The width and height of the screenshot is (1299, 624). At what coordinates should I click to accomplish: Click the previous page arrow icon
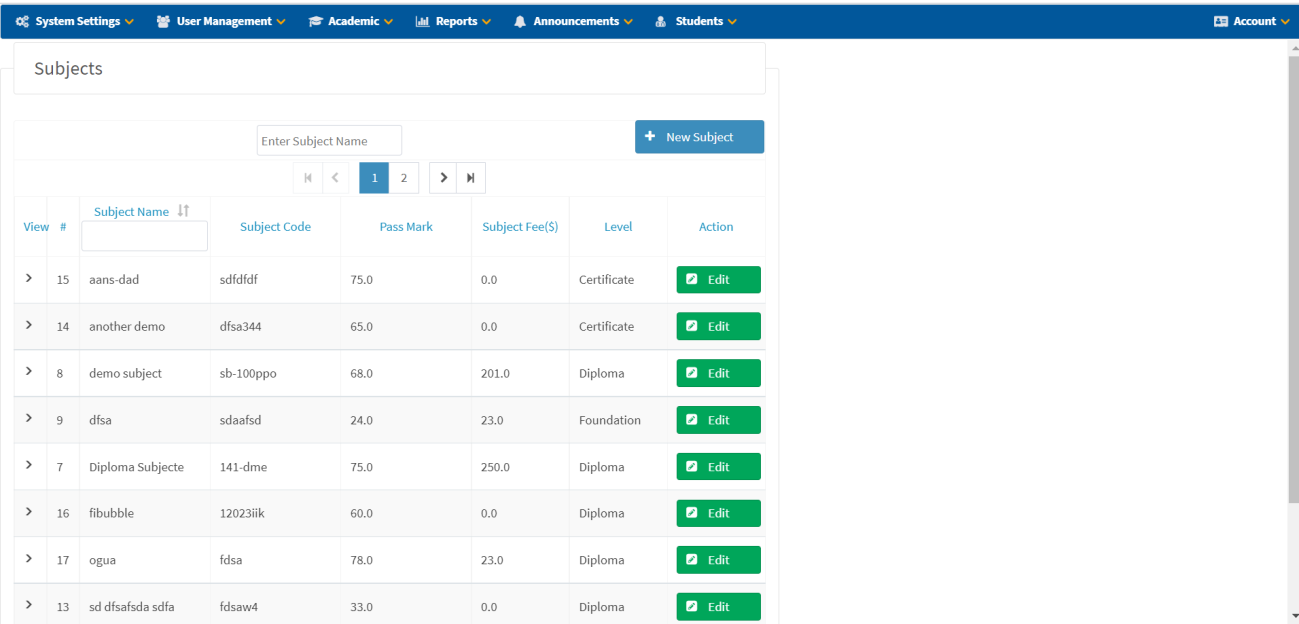[335, 178]
